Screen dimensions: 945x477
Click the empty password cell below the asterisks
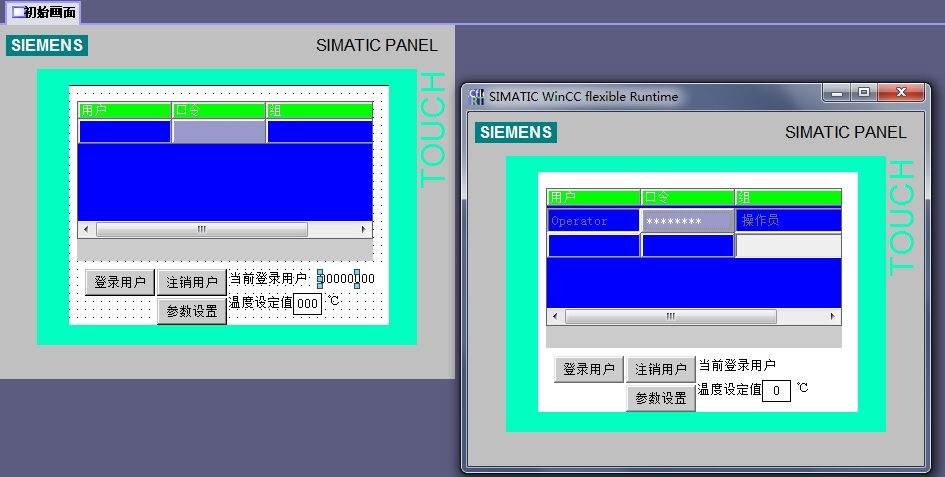(688, 245)
